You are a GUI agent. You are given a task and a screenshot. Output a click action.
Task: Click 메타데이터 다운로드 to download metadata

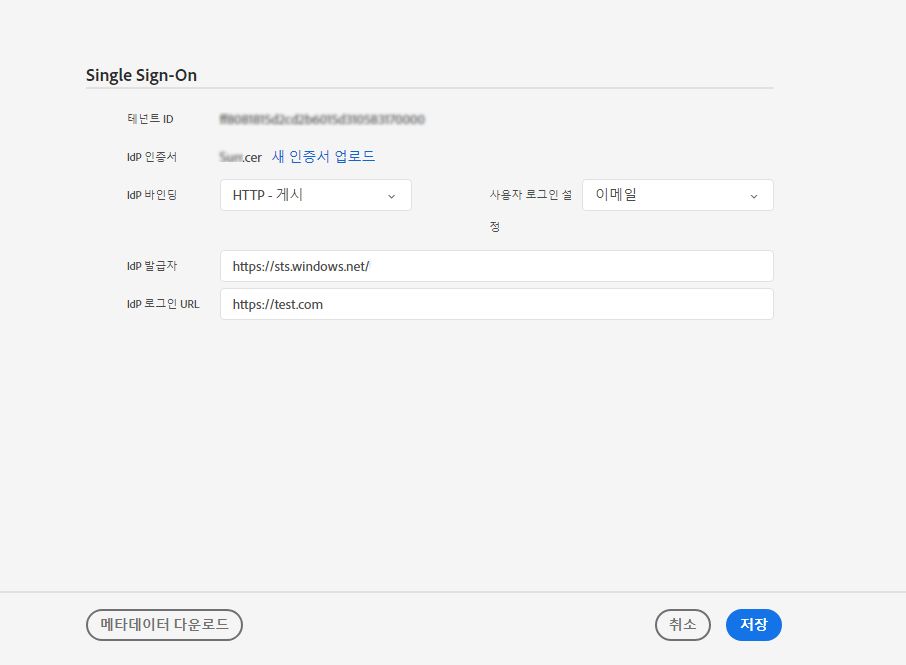coord(164,624)
